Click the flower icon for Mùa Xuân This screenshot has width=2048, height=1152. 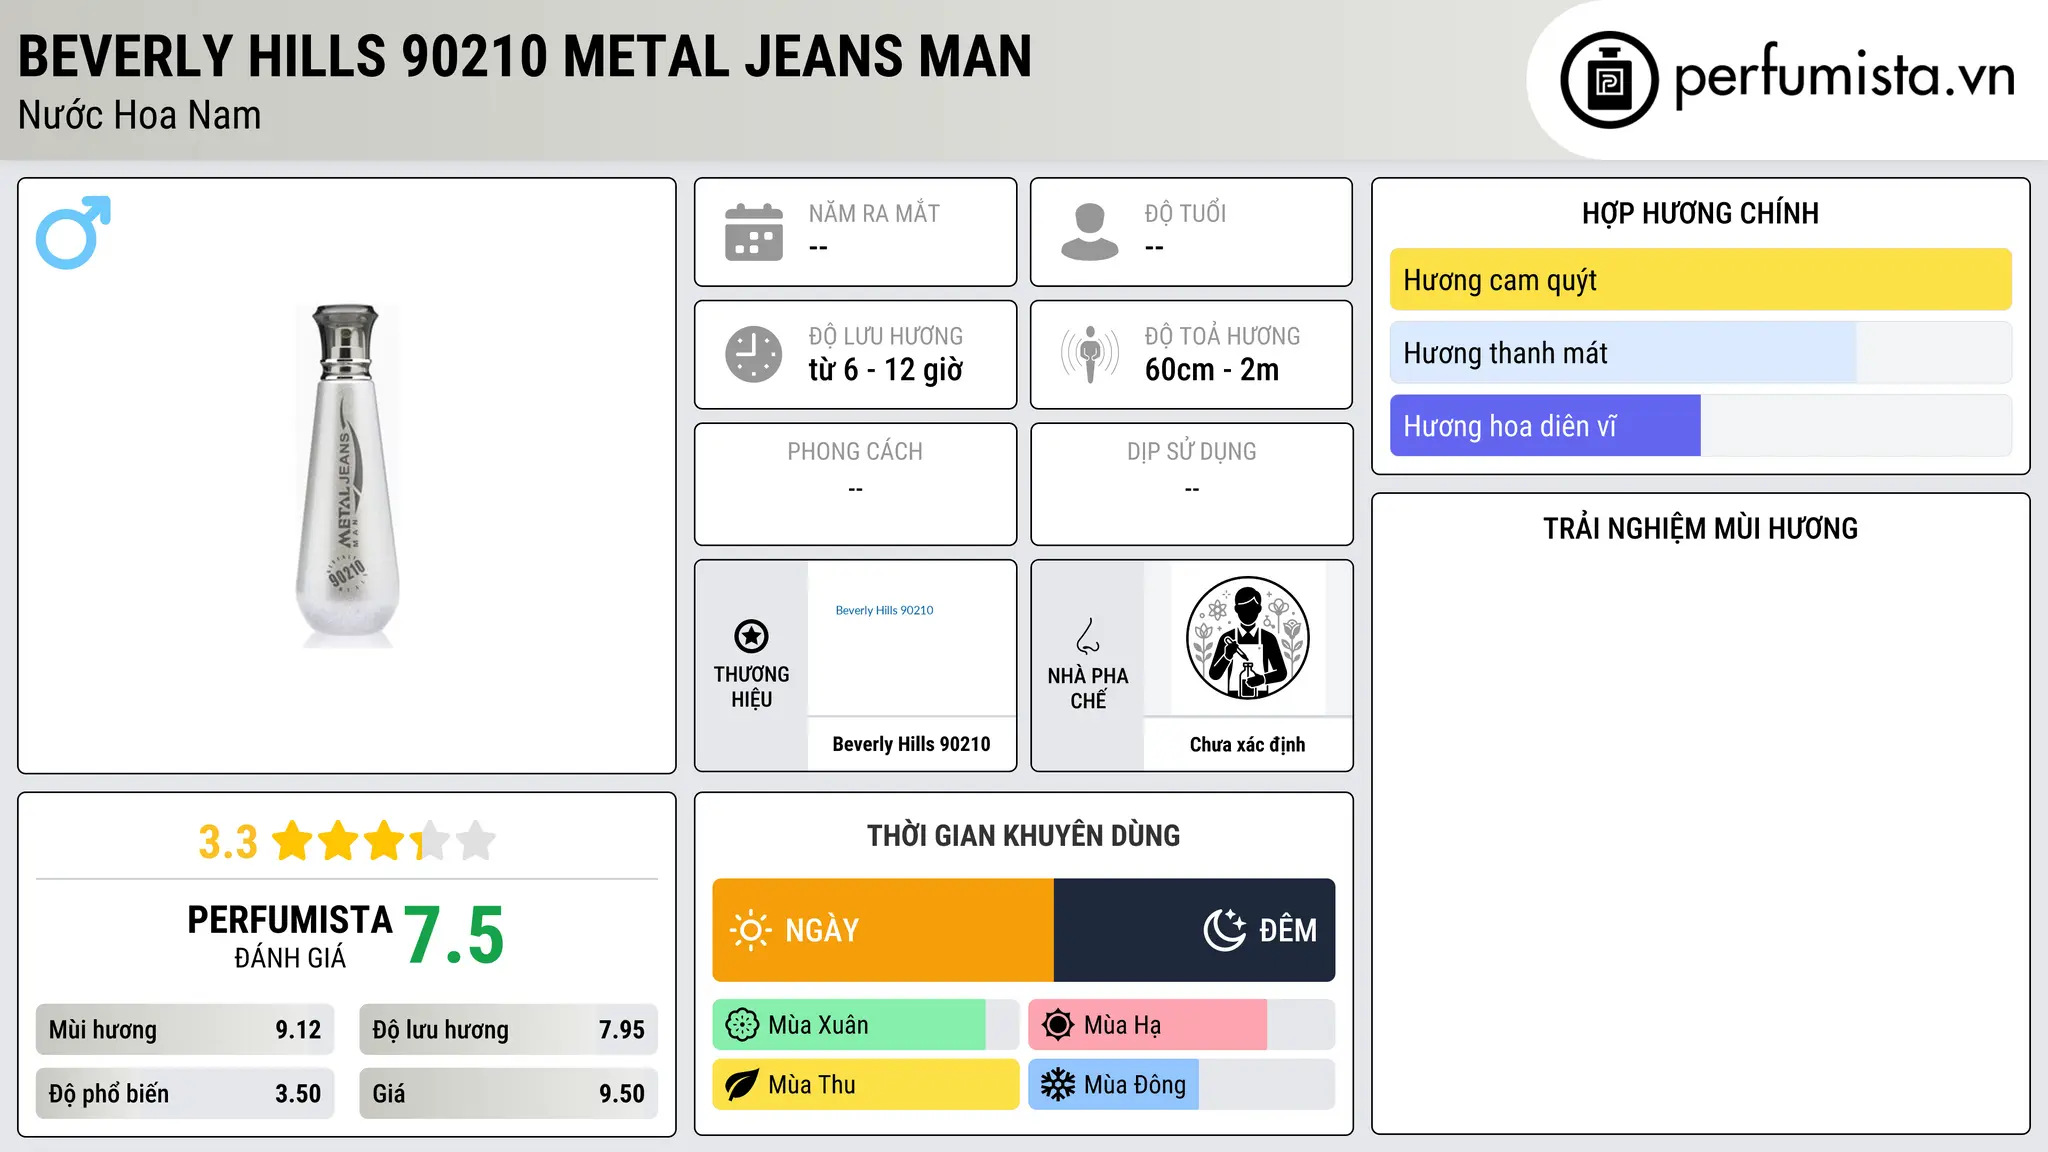pyautogui.click(x=742, y=1025)
